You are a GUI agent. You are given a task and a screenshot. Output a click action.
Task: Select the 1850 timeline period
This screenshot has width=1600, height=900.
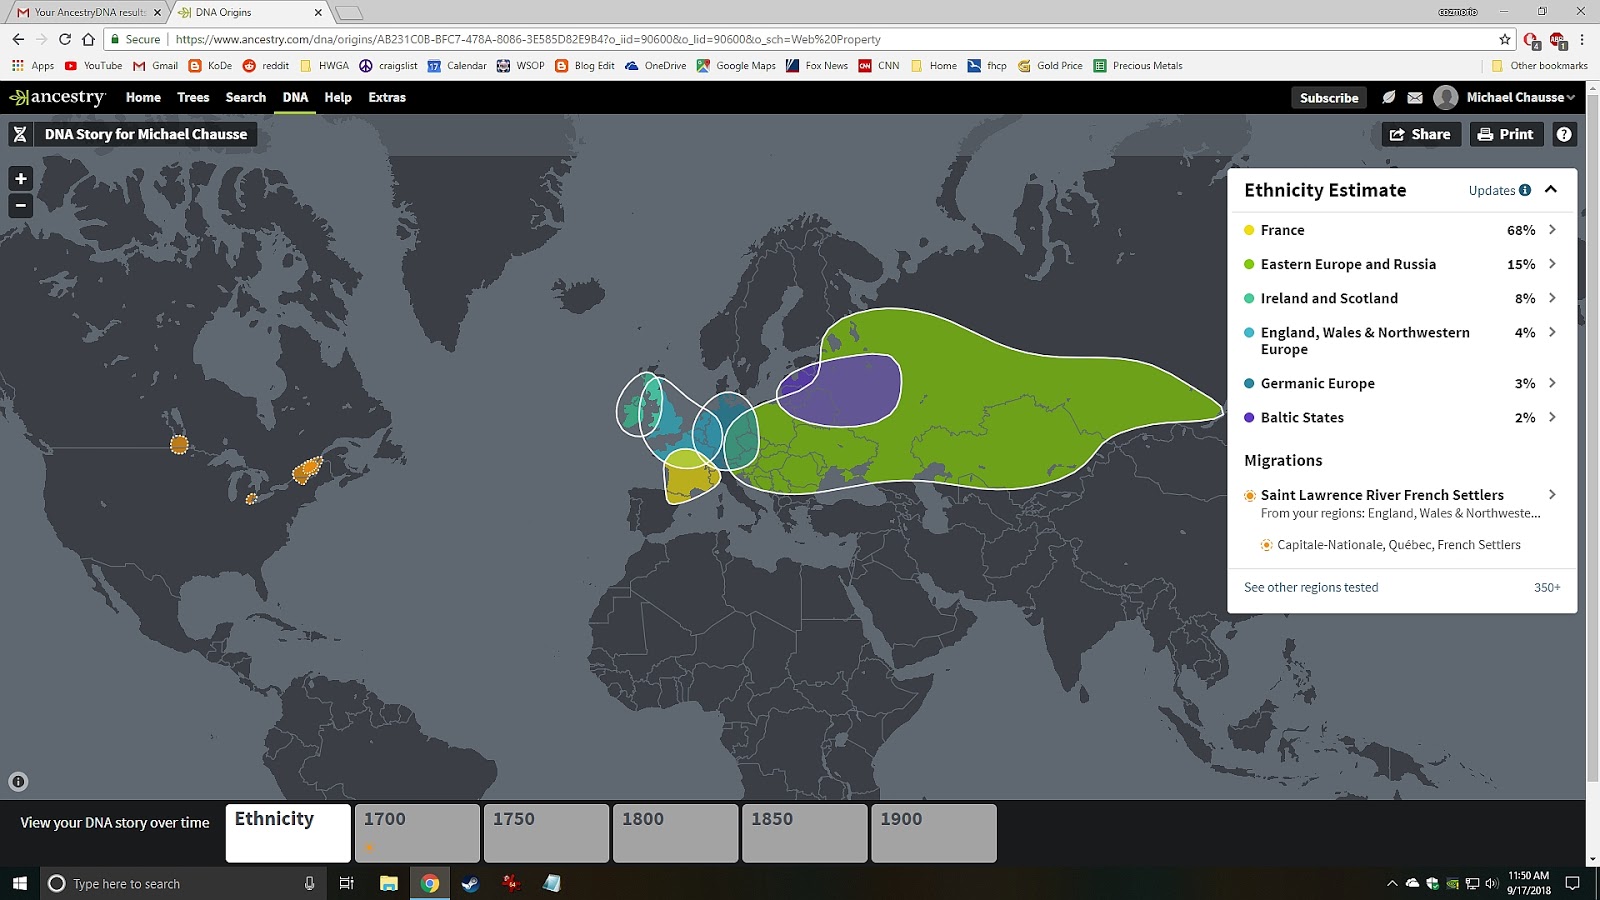pos(804,832)
